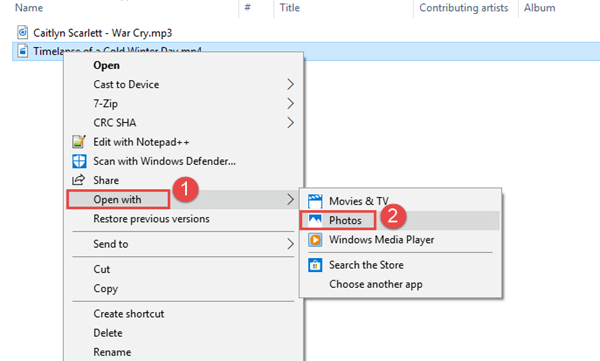Choose Edit with Notepad++

(x=184, y=142)
